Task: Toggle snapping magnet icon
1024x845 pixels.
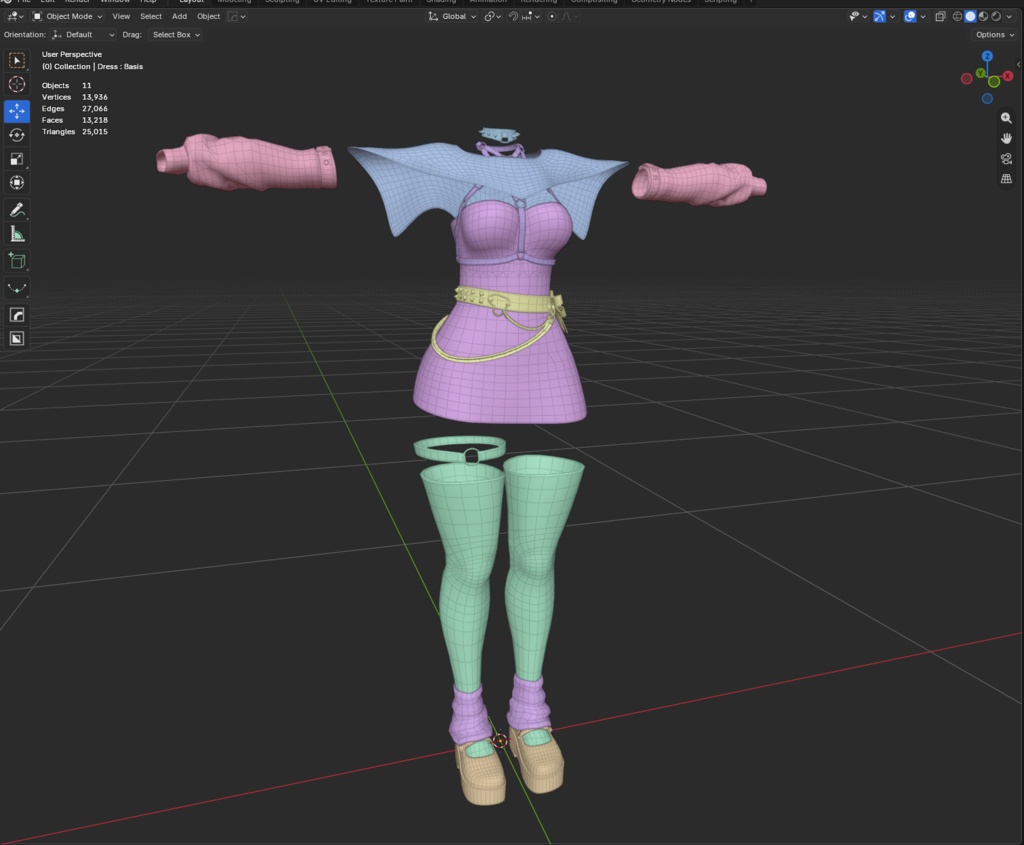Action: coord(513,16)
